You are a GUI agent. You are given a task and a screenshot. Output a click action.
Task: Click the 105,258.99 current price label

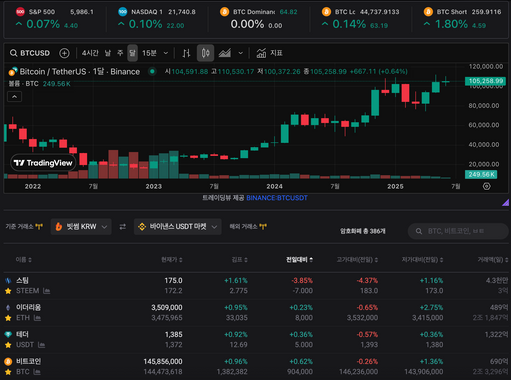tap(485, 81)
